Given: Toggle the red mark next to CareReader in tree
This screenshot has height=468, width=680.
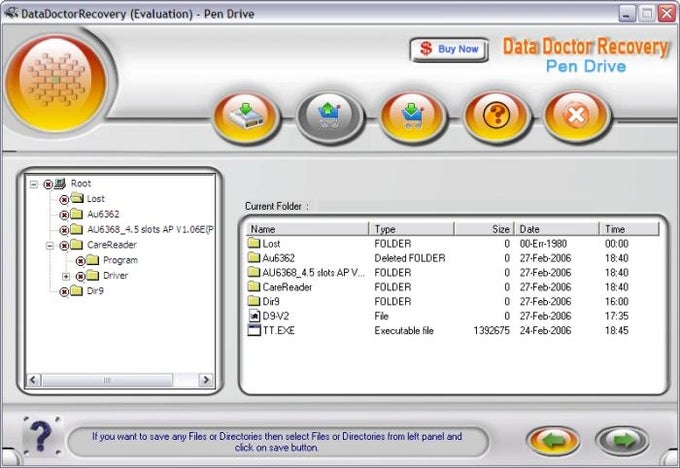Looking at the screenshot, I should [64, 245].
